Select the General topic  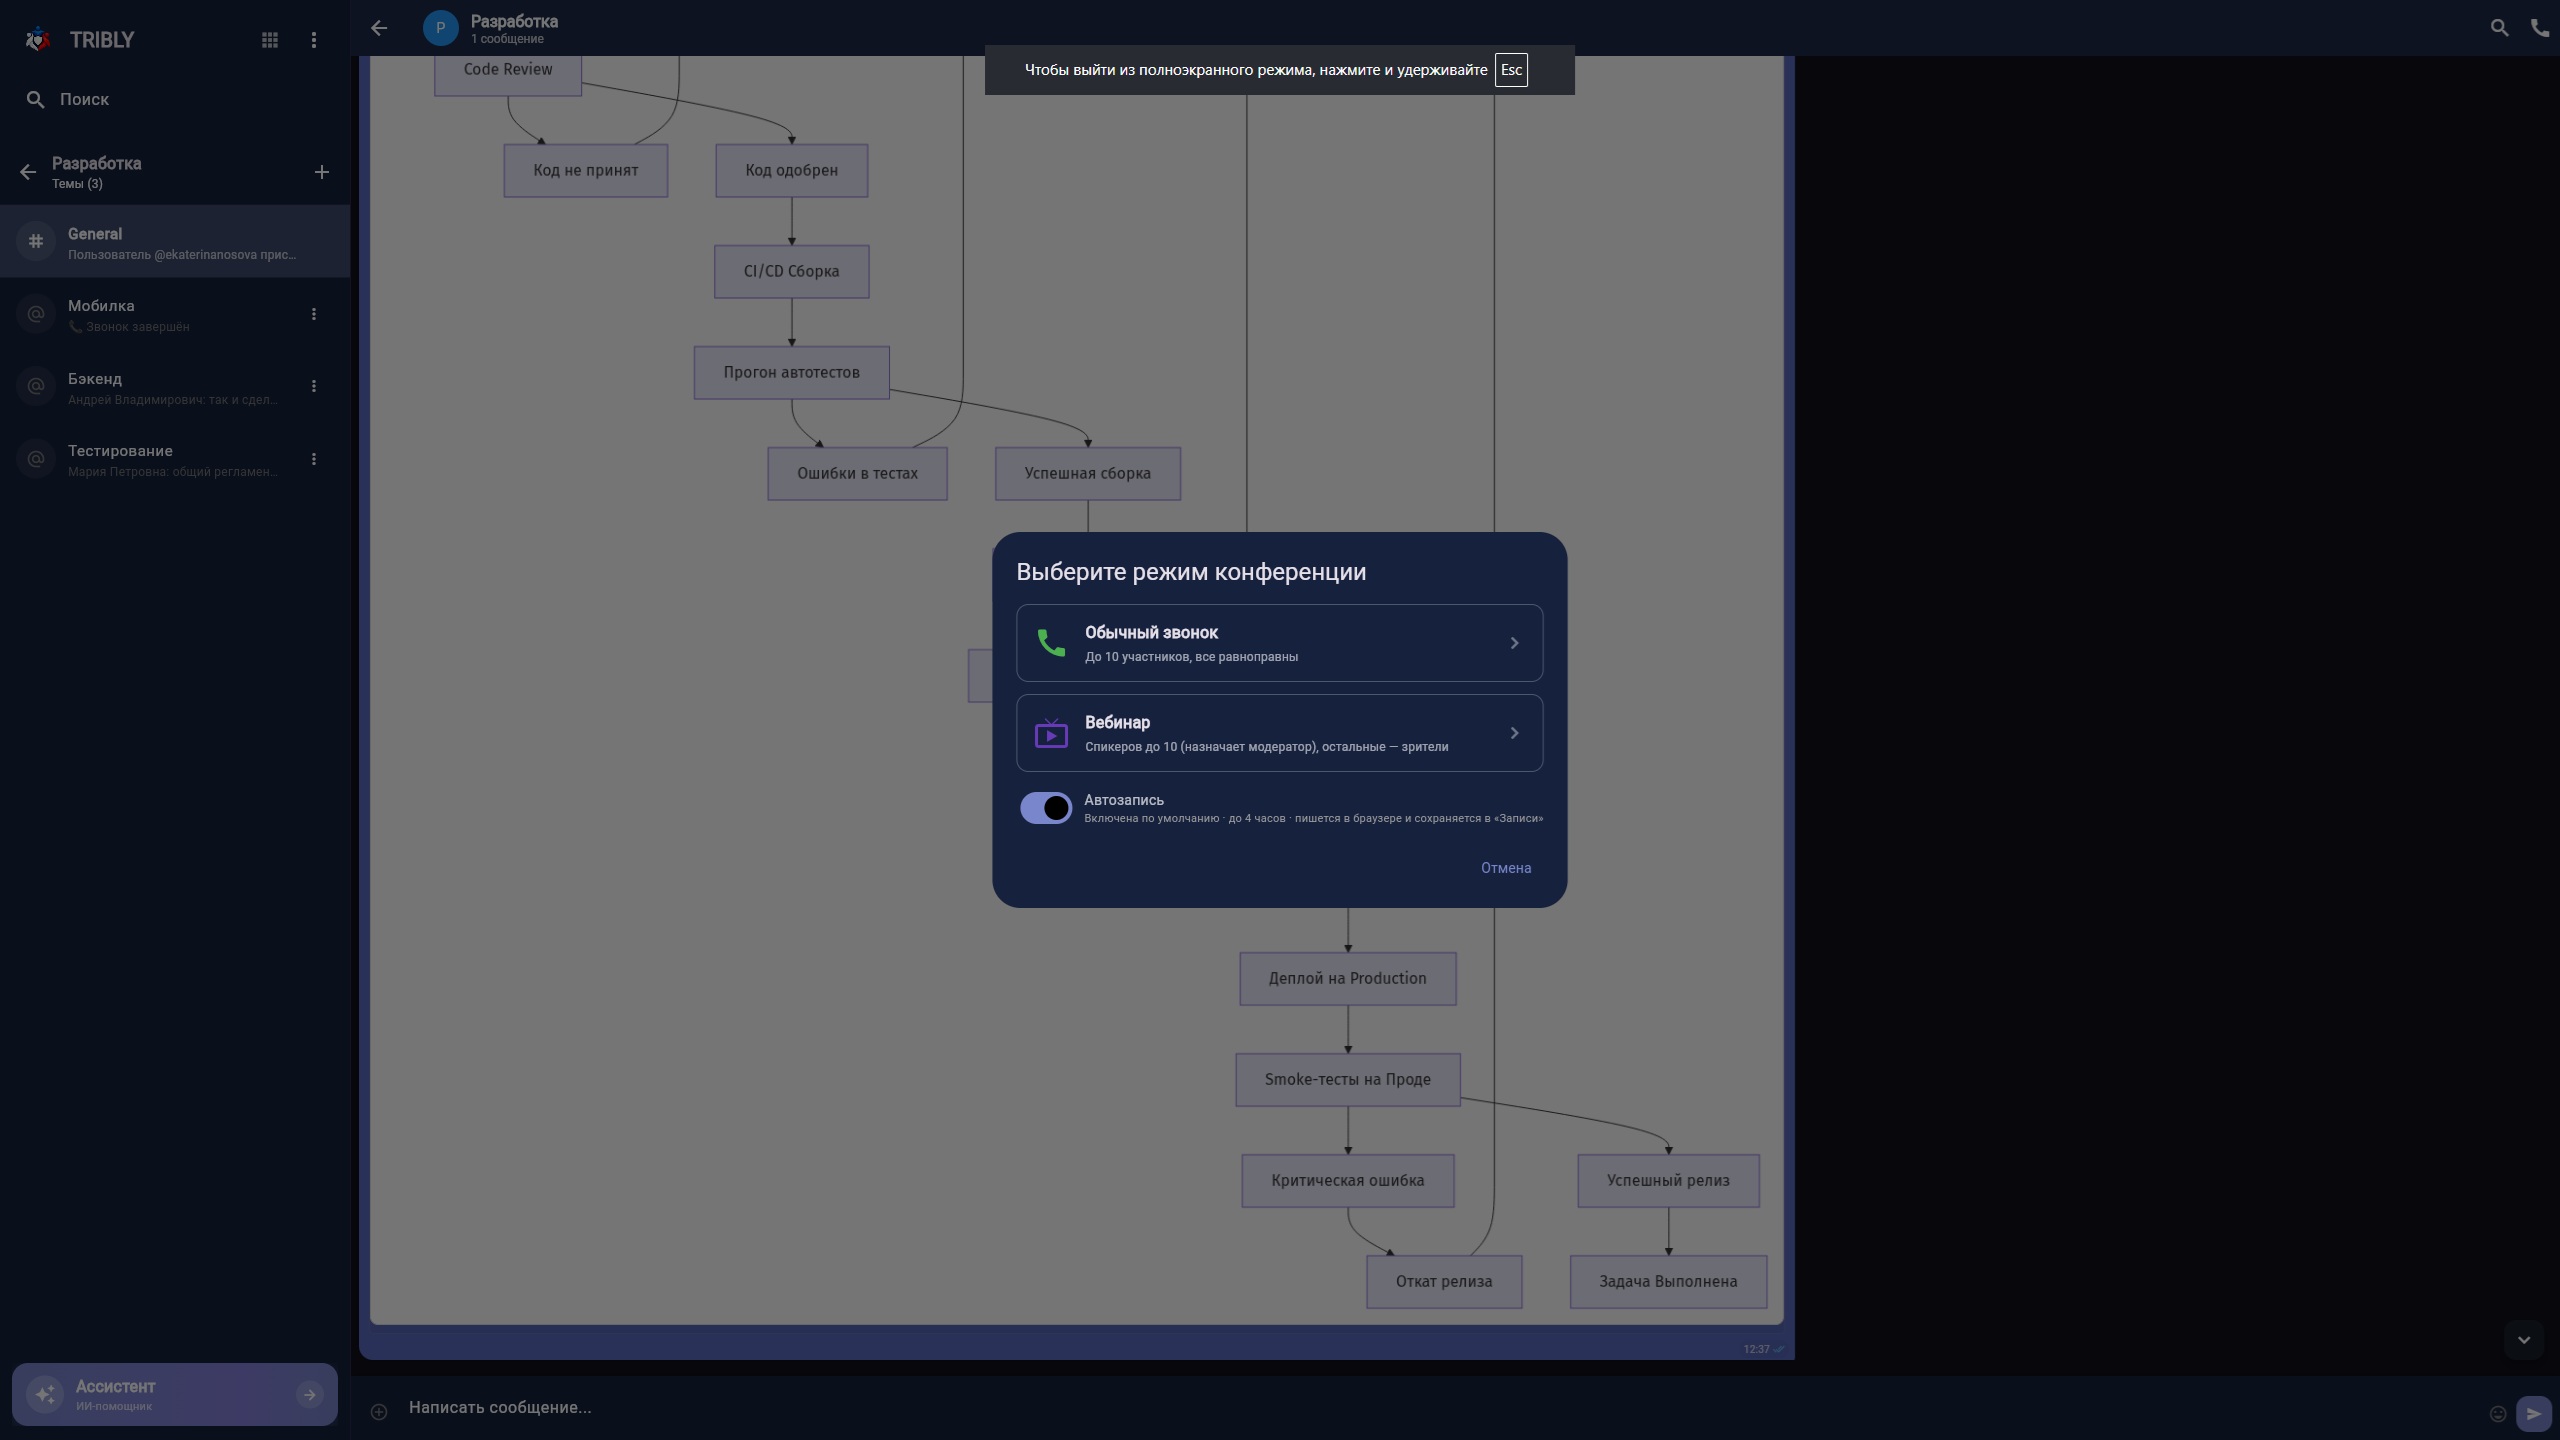(x=175, y=241)
